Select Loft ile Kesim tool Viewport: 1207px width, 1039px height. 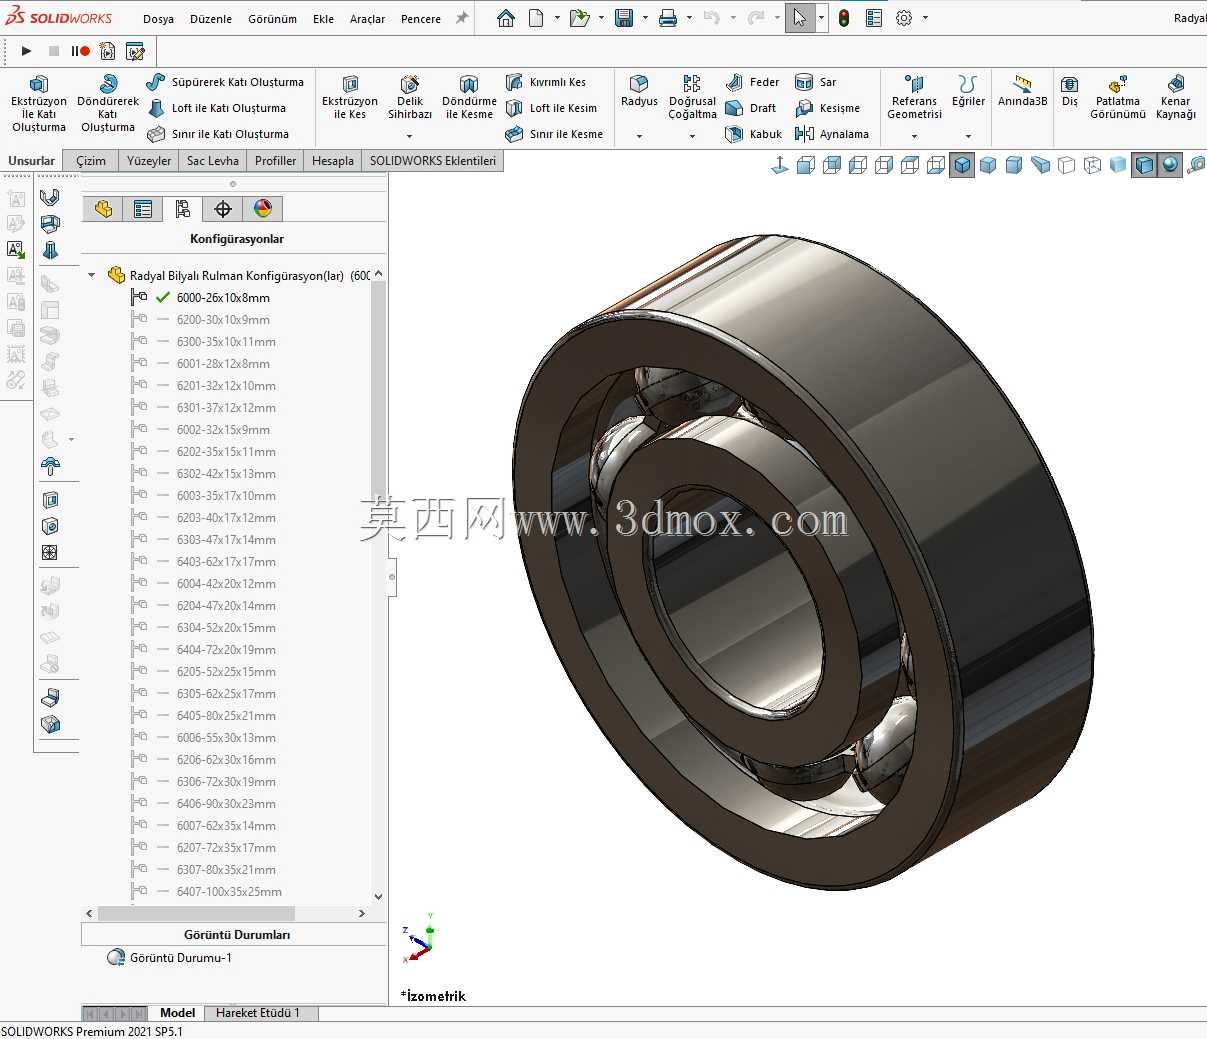(551, 108)
